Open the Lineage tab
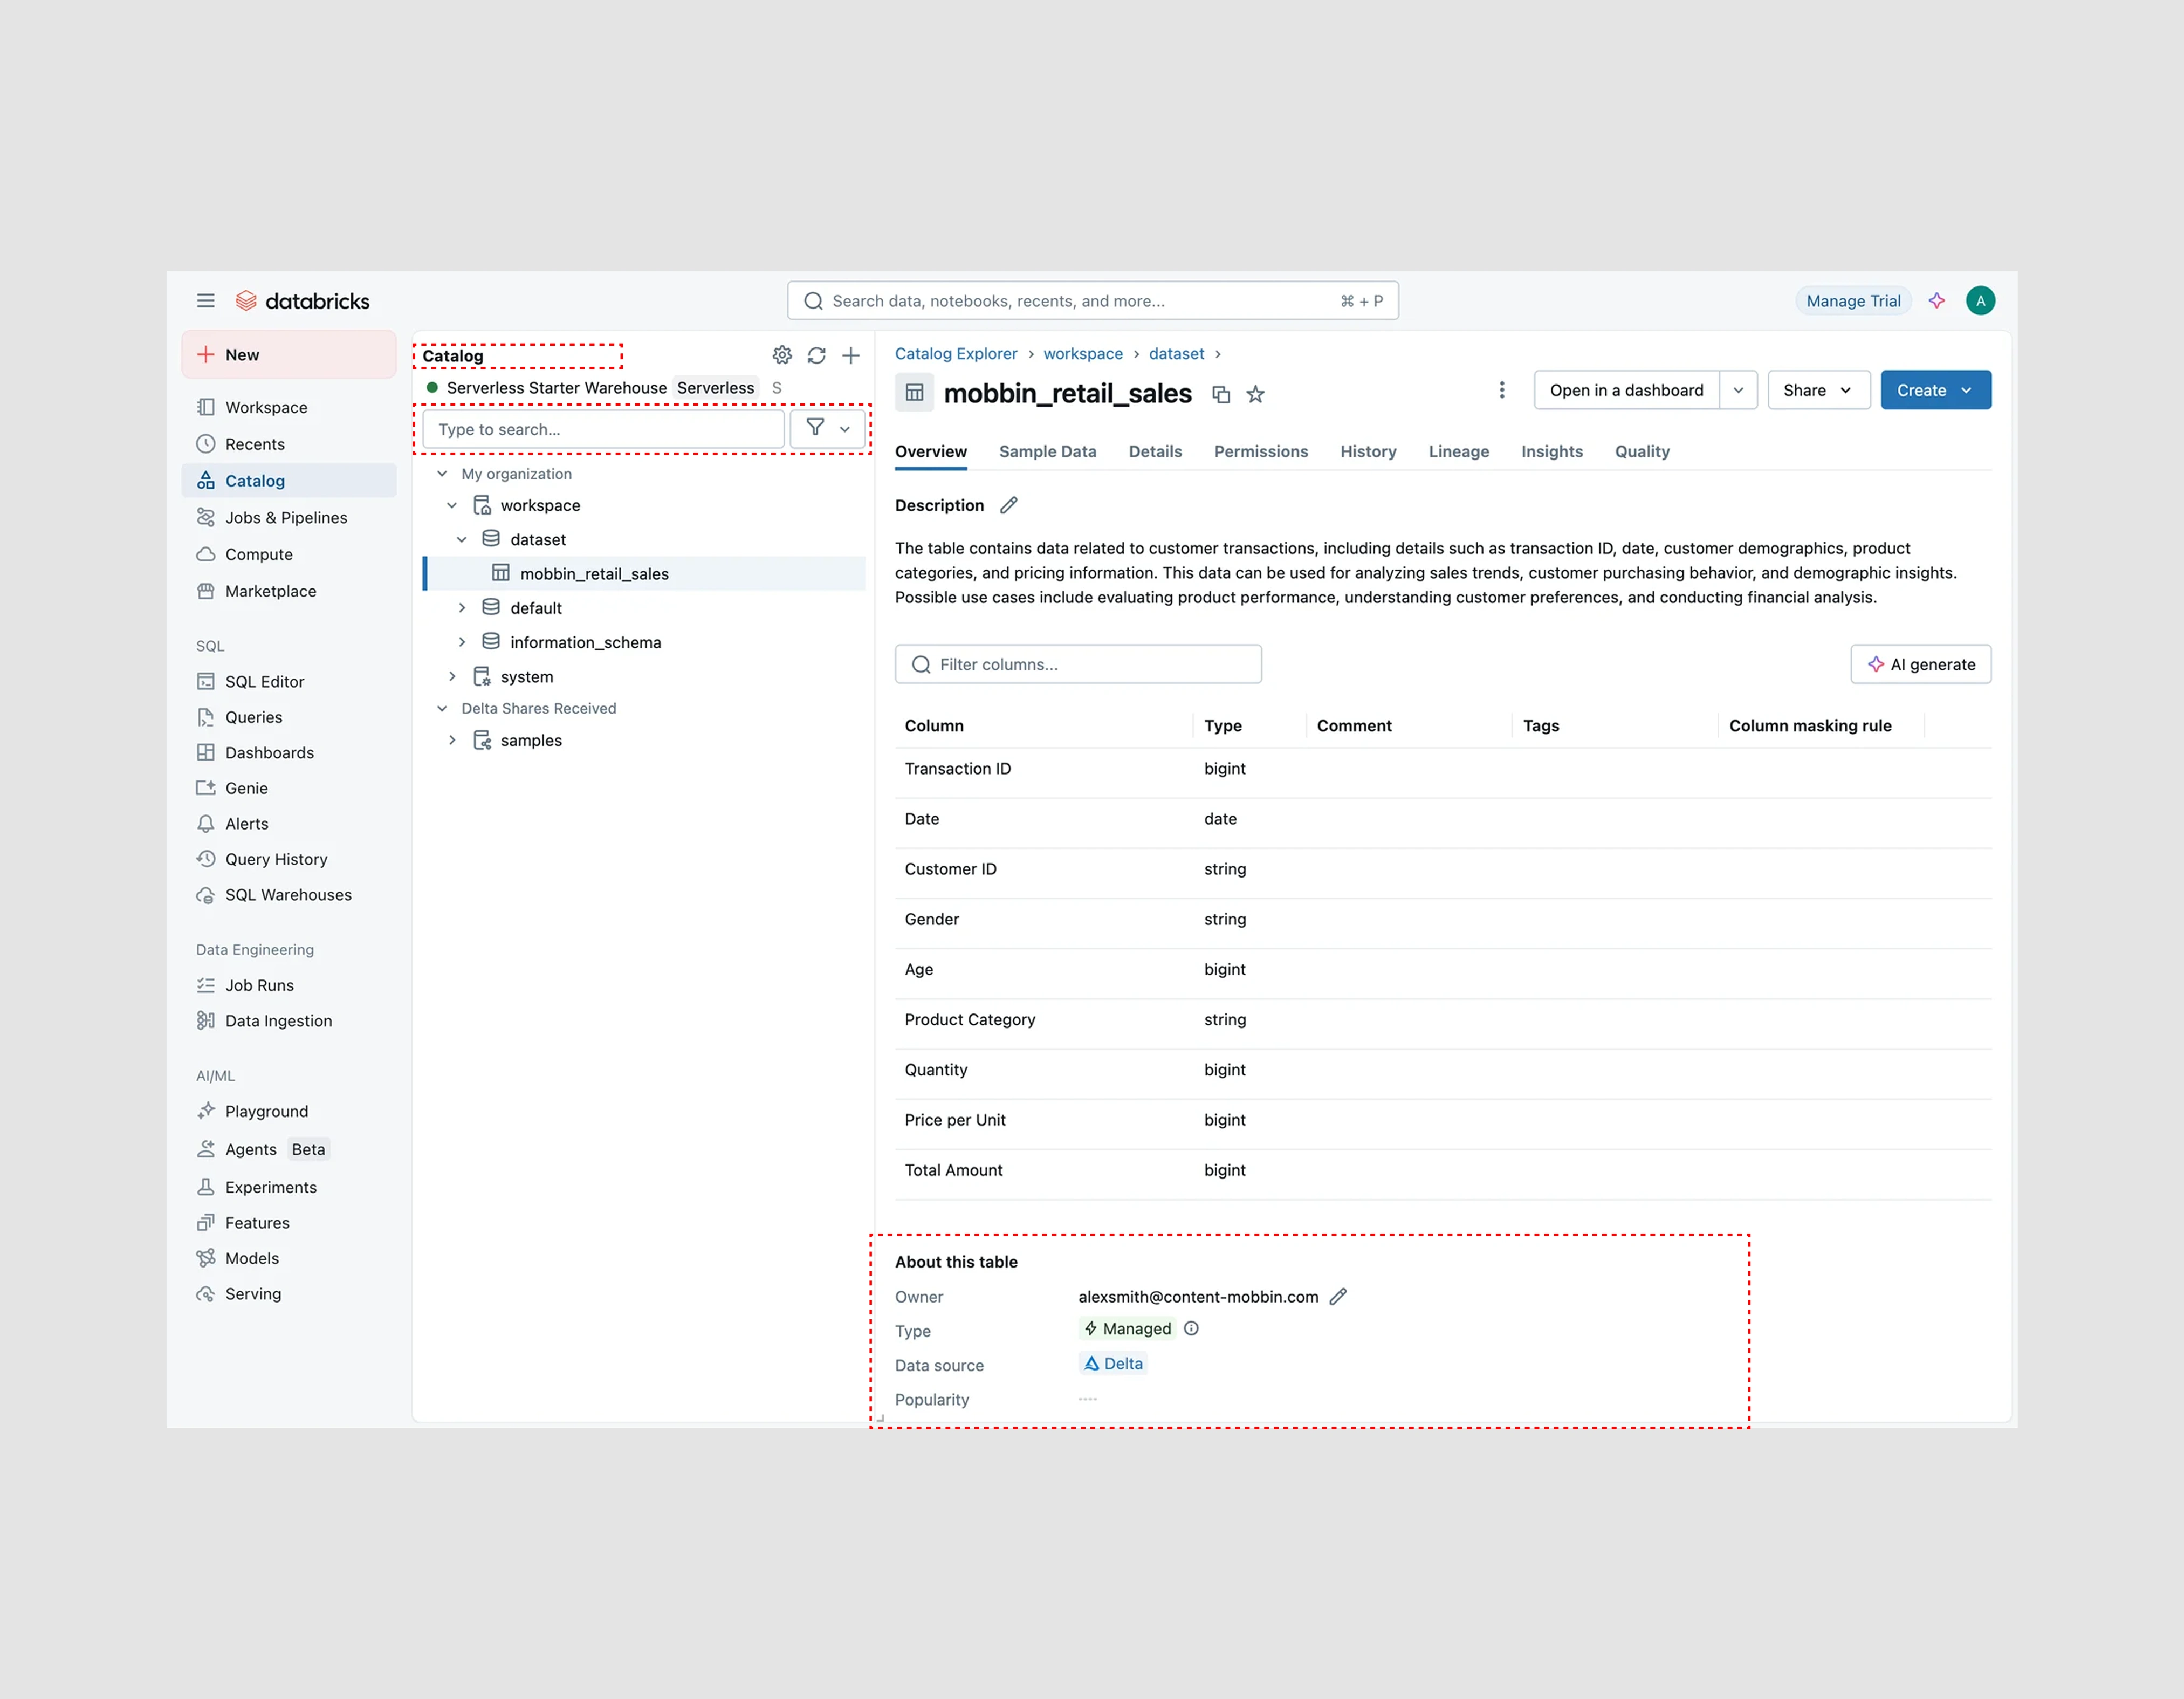 coord(1458,452)
